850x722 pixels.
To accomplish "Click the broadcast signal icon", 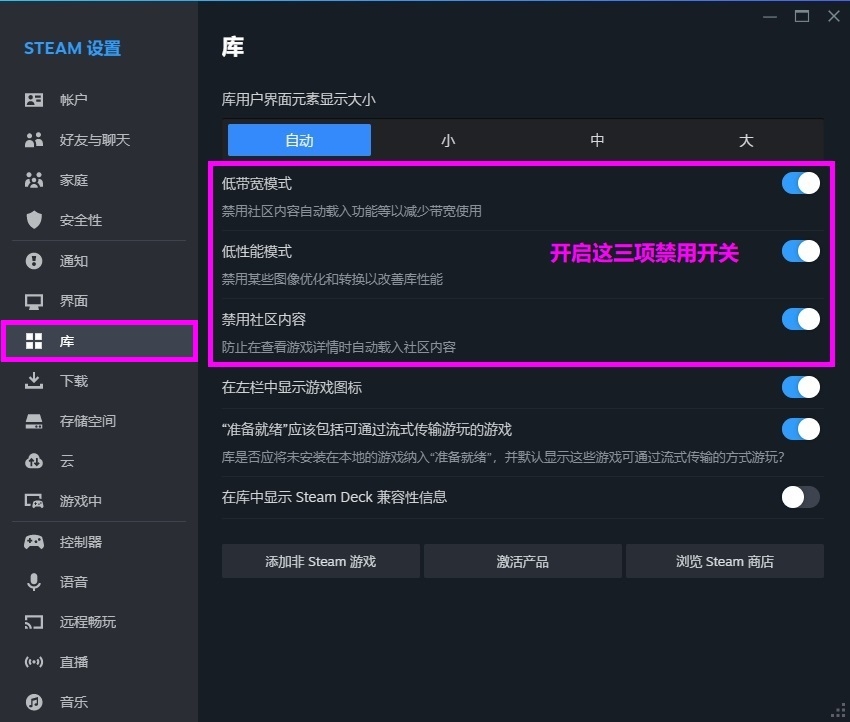I will [34, 662].
